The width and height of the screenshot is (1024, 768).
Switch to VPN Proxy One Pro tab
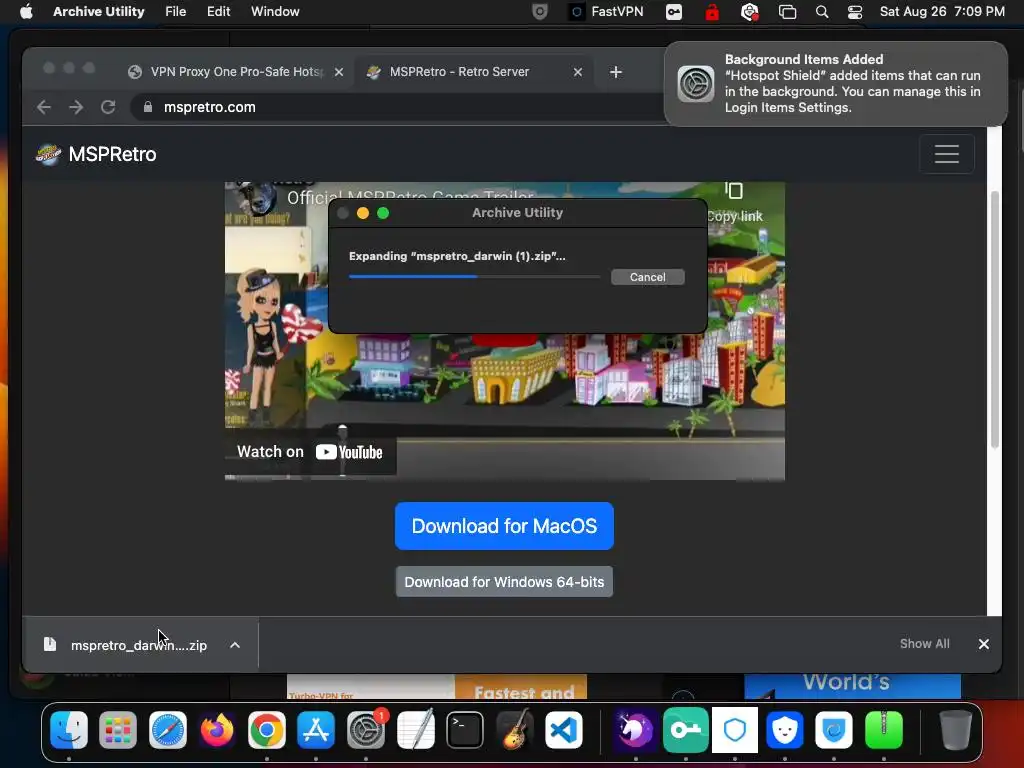[236, 72]
